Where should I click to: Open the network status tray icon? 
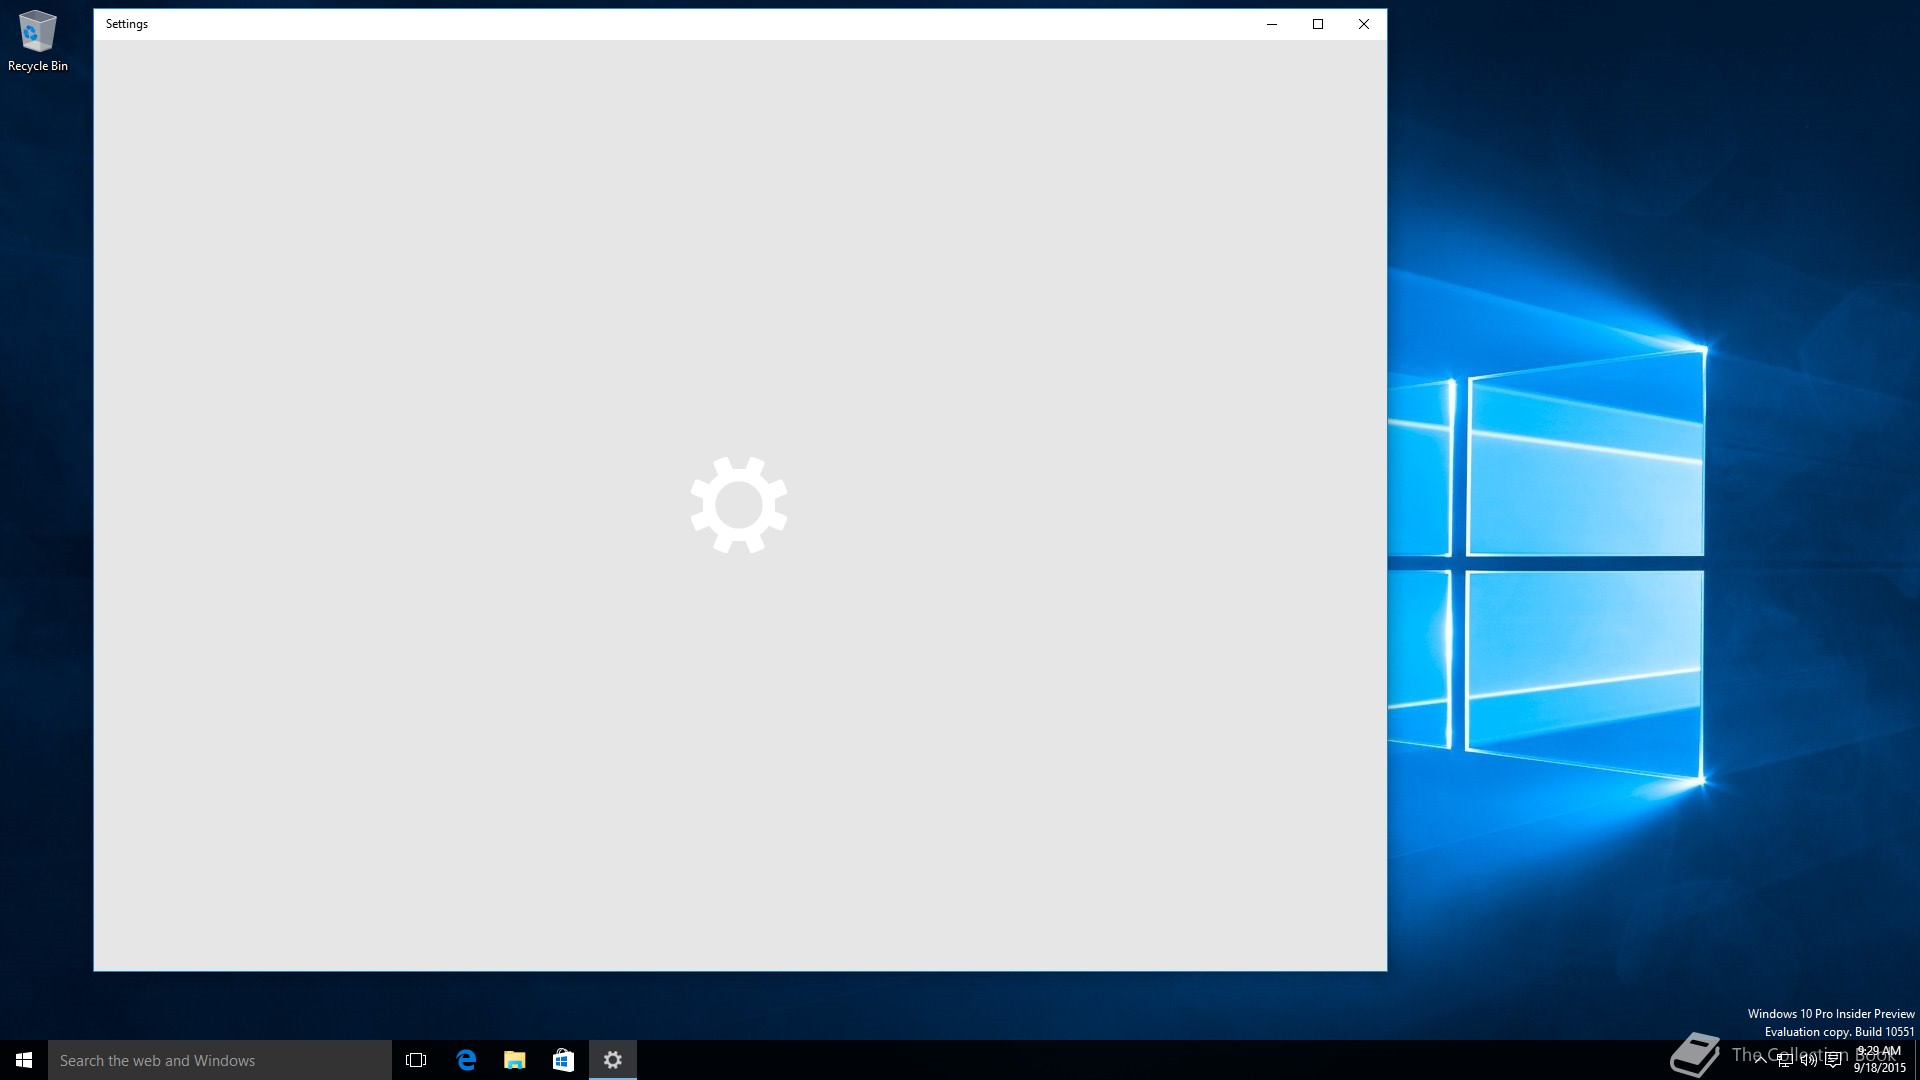point(1785,1060)
